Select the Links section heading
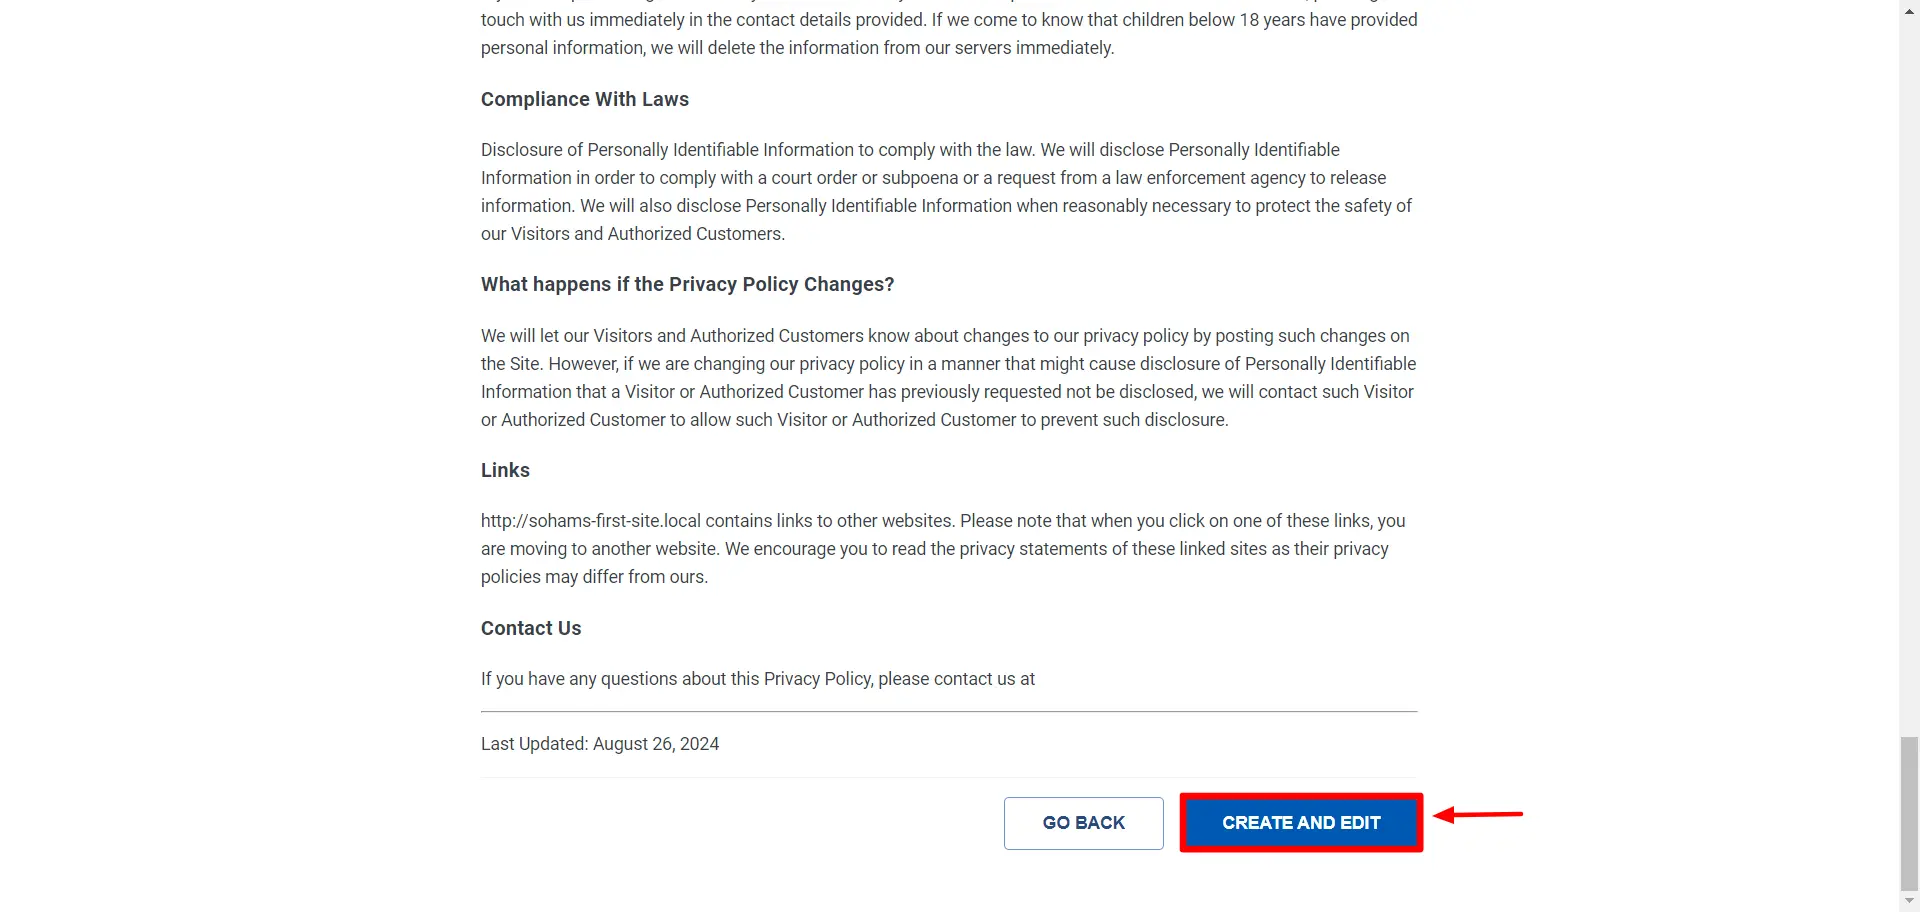The height and width of the screenshot is (912, 1920). [504, 470]
